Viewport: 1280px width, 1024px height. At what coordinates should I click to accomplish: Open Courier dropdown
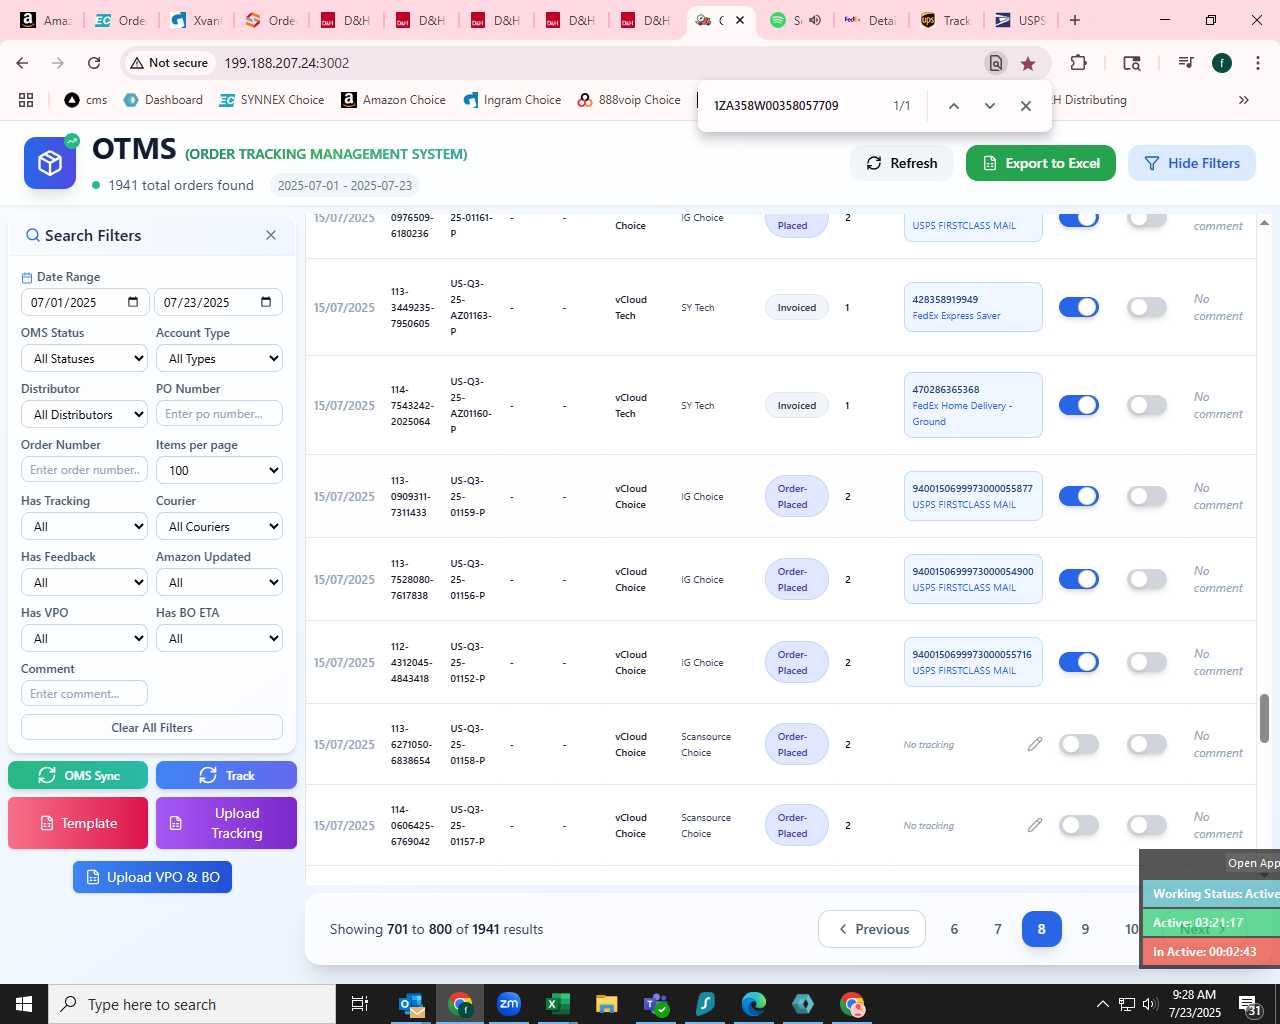[219, 526]
